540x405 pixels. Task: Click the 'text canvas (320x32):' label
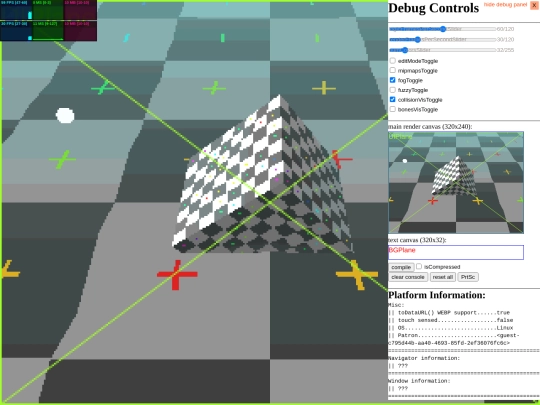417,240
